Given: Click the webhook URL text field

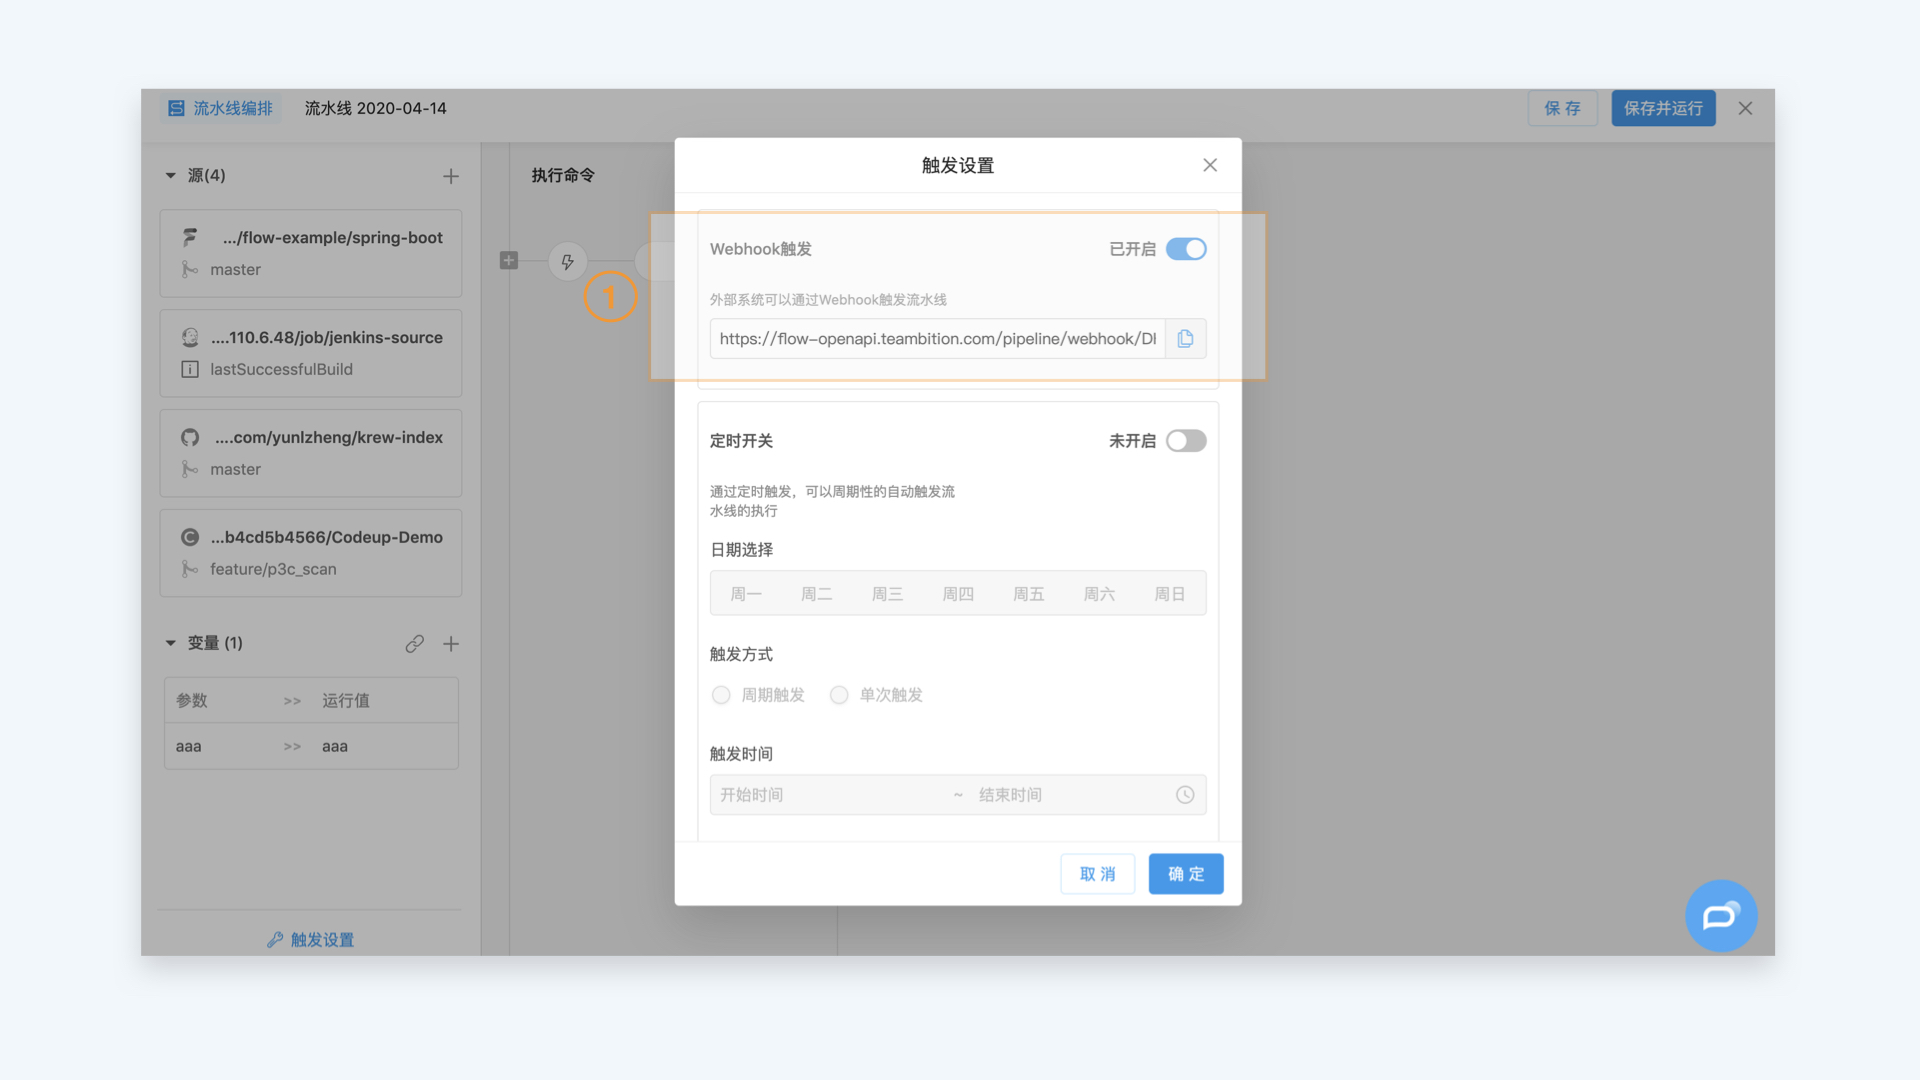Looking at the screenshot, I should [937, 339].
